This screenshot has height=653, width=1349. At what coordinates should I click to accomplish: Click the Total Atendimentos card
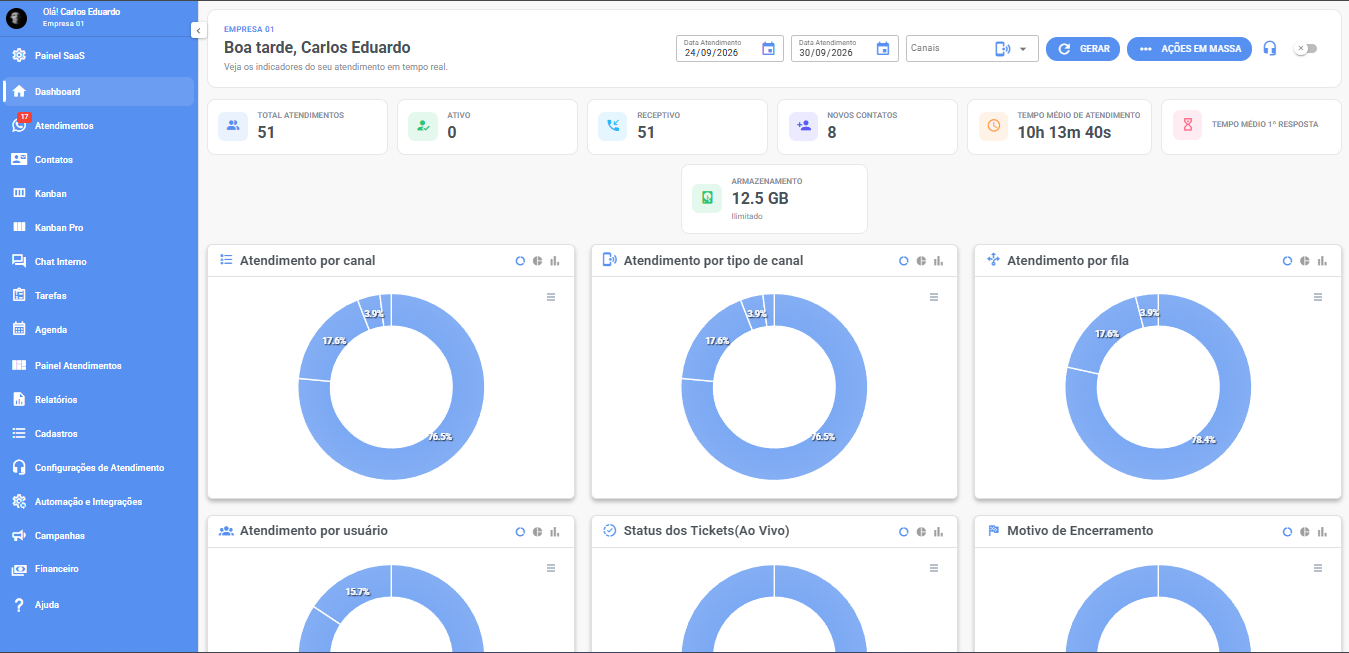(x=297, y=126)
